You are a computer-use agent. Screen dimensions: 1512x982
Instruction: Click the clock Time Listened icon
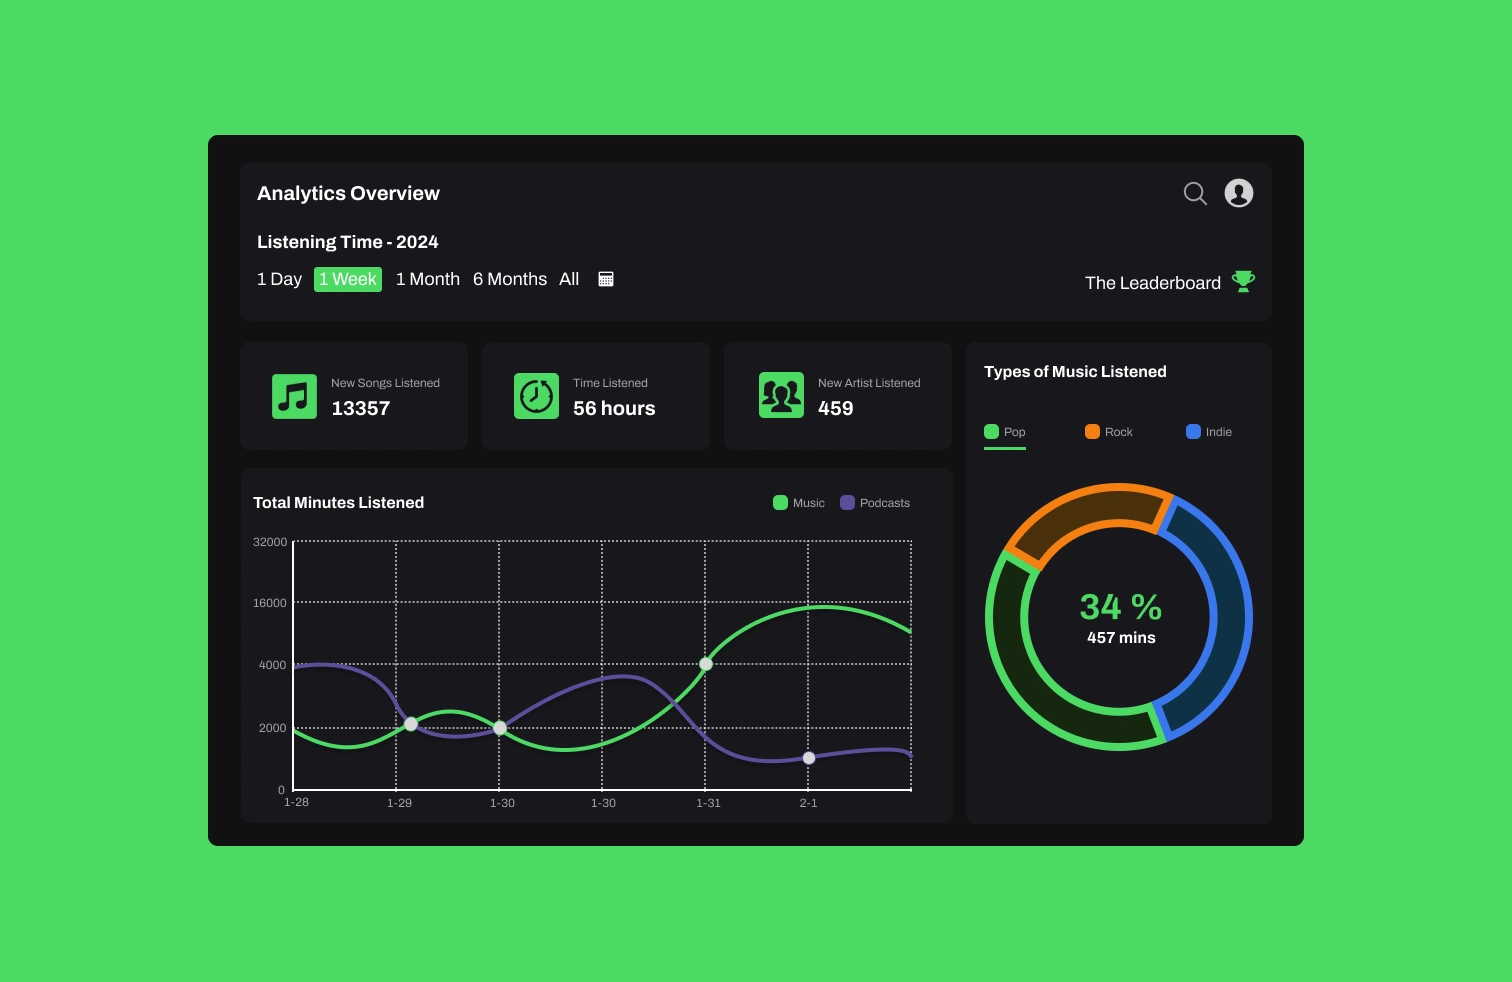536,396
